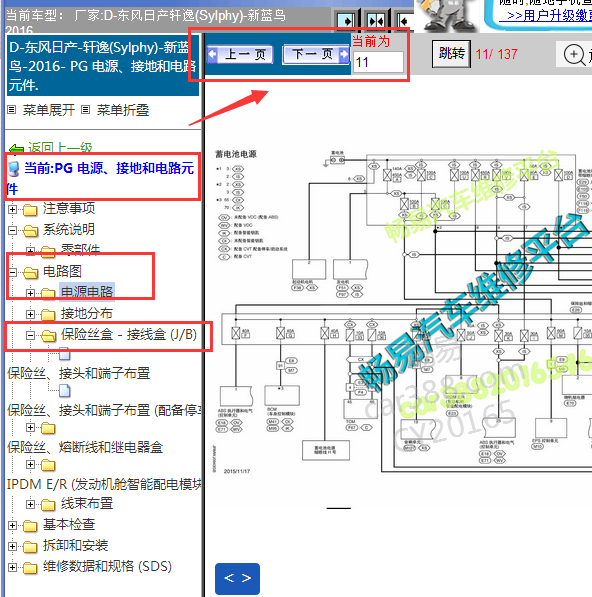Click the folder icon above IPDM E/R entry
The image size is (592, 597).
[x=48, y=465]
